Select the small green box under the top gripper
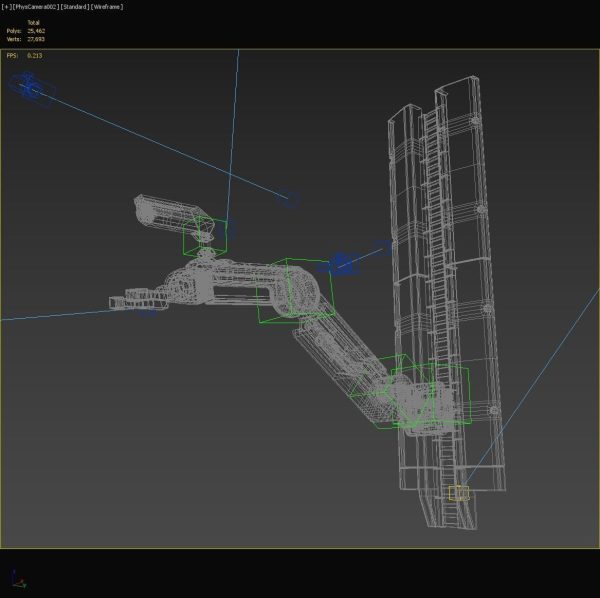 pyautogui.click(x=205, y=236)
